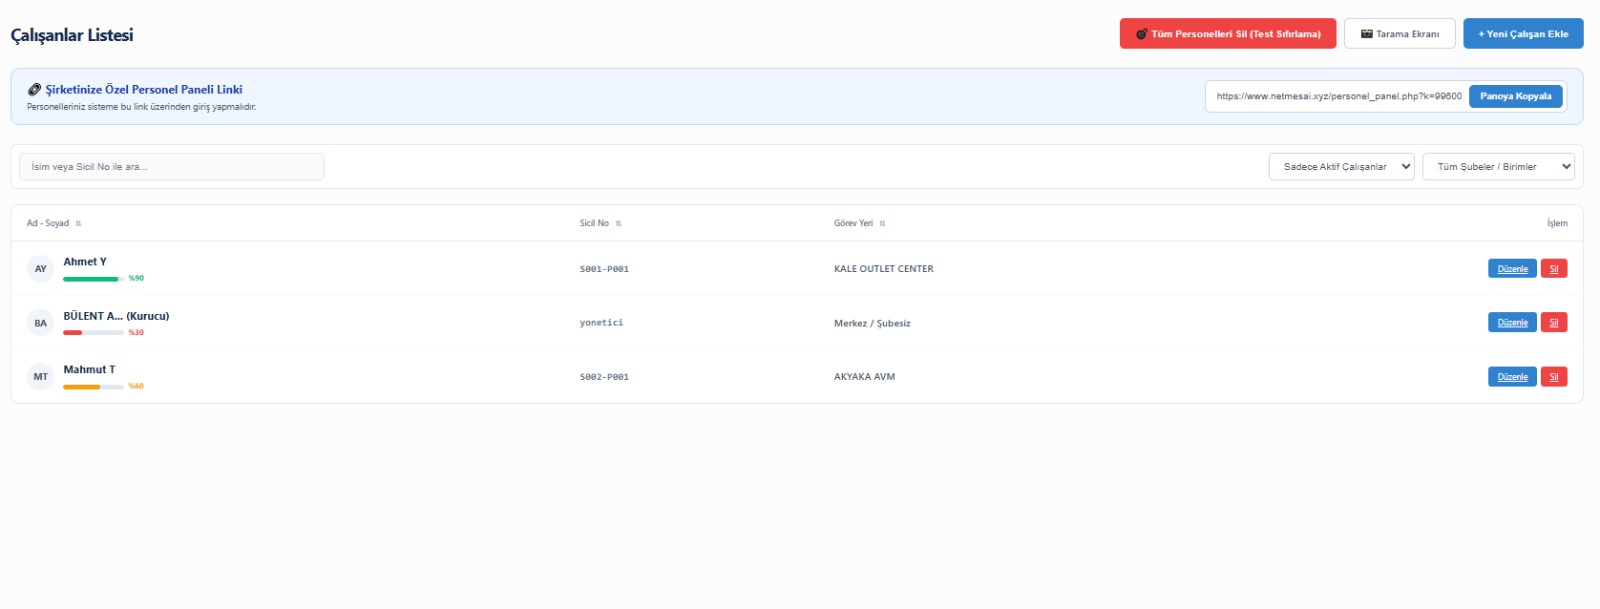This screenshot has height=609, width=1600.
Task: Click İşlem column header
Action: click(1557, 223)
